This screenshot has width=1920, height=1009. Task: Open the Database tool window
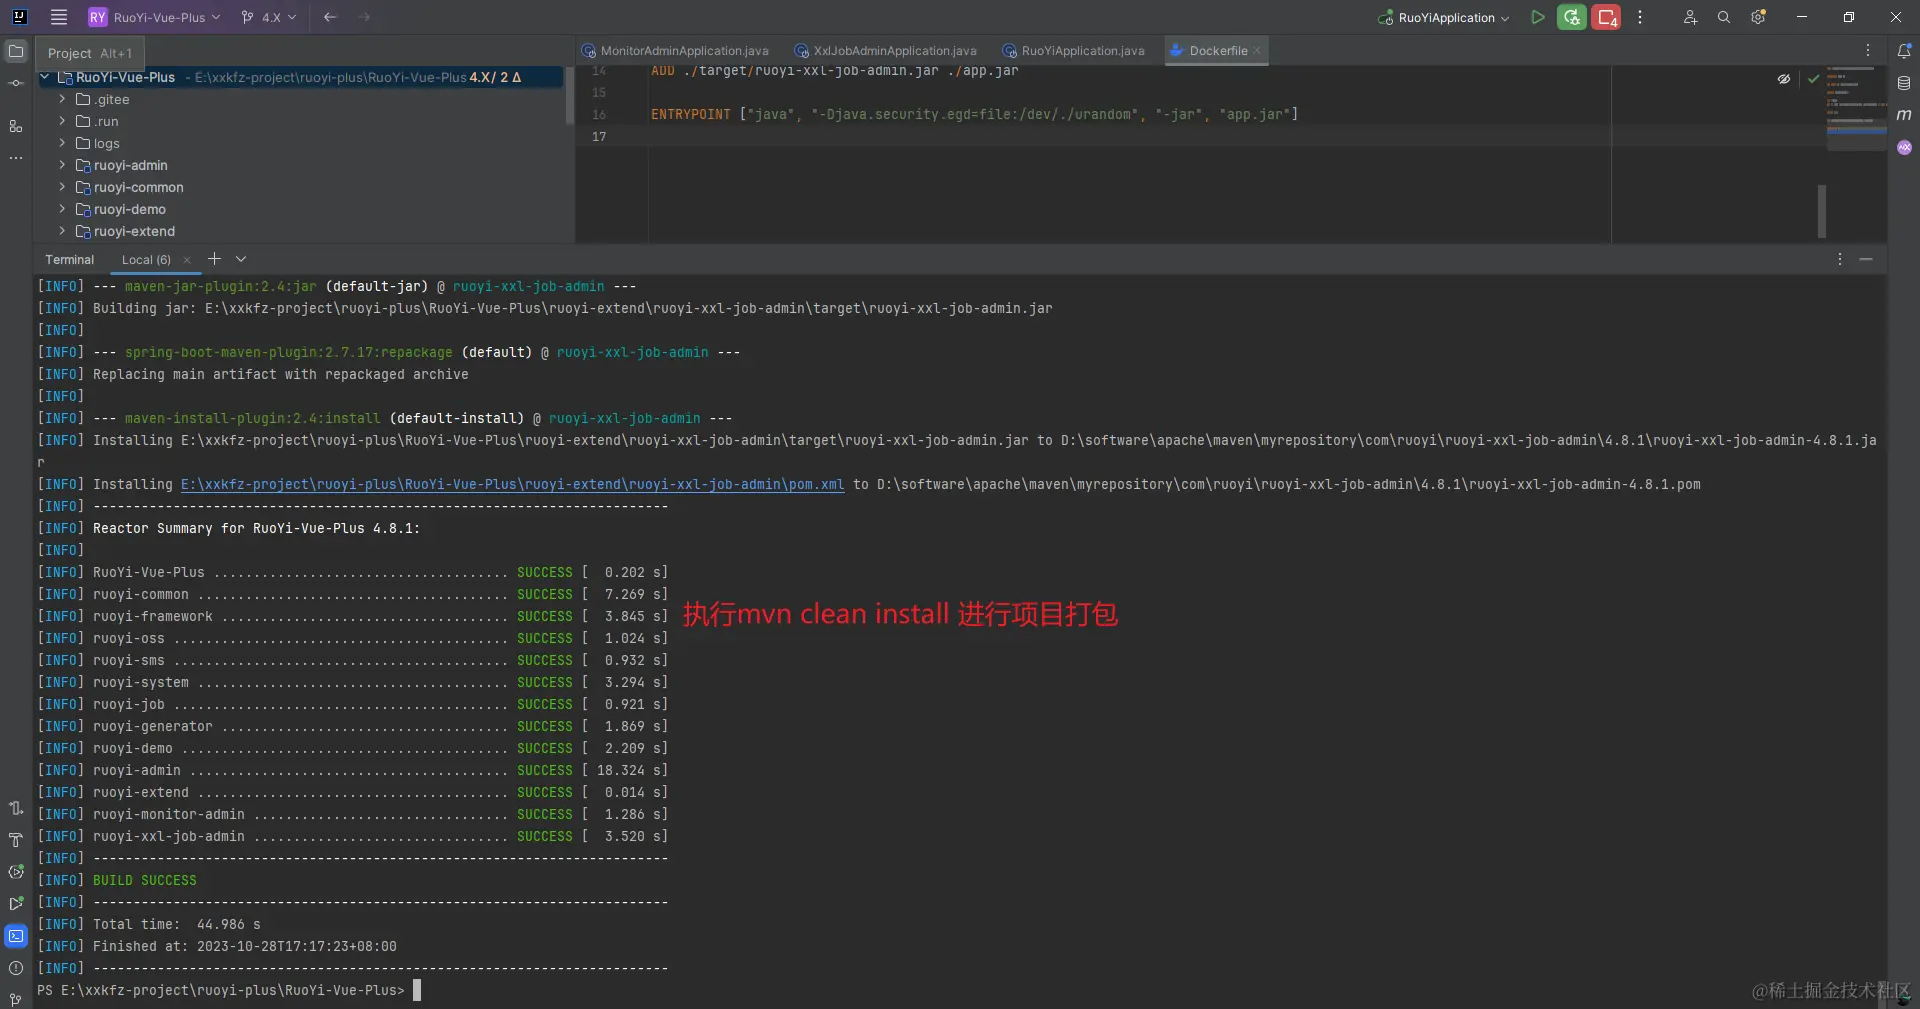(1904, 83)
